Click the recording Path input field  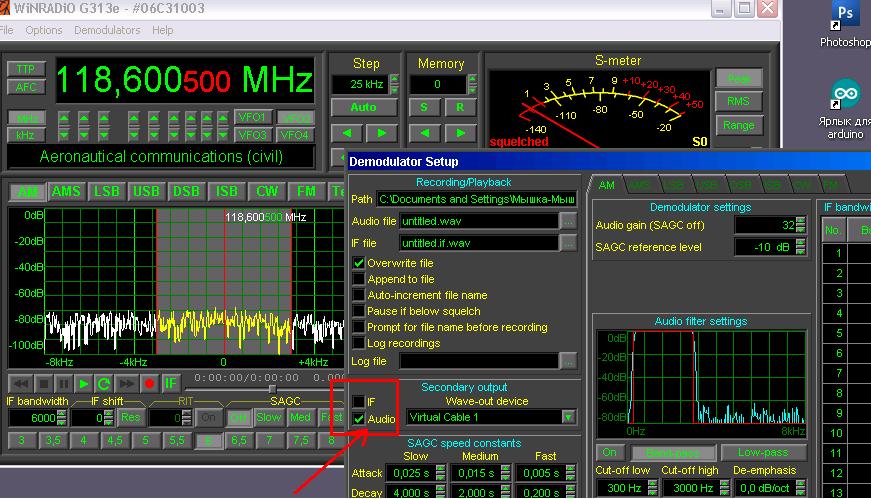point(476,199)
